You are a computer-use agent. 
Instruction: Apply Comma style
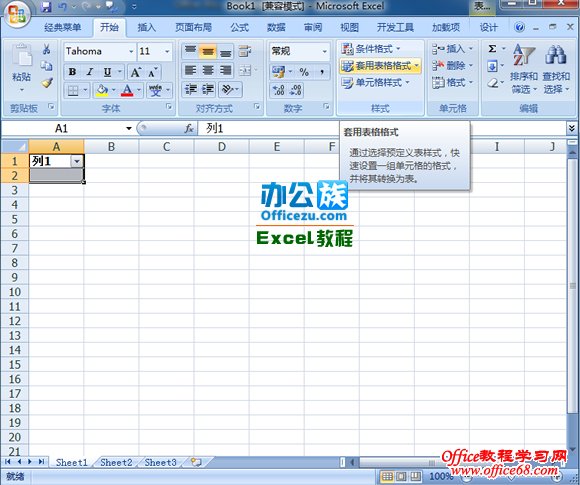coord(322,71)
